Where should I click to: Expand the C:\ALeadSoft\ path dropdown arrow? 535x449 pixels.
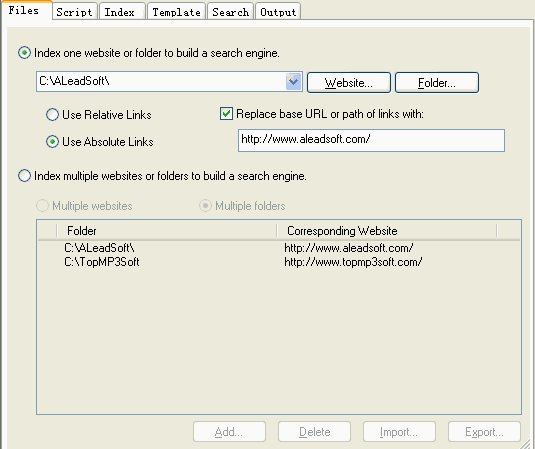pyautogui.click(x=293, y=82)
